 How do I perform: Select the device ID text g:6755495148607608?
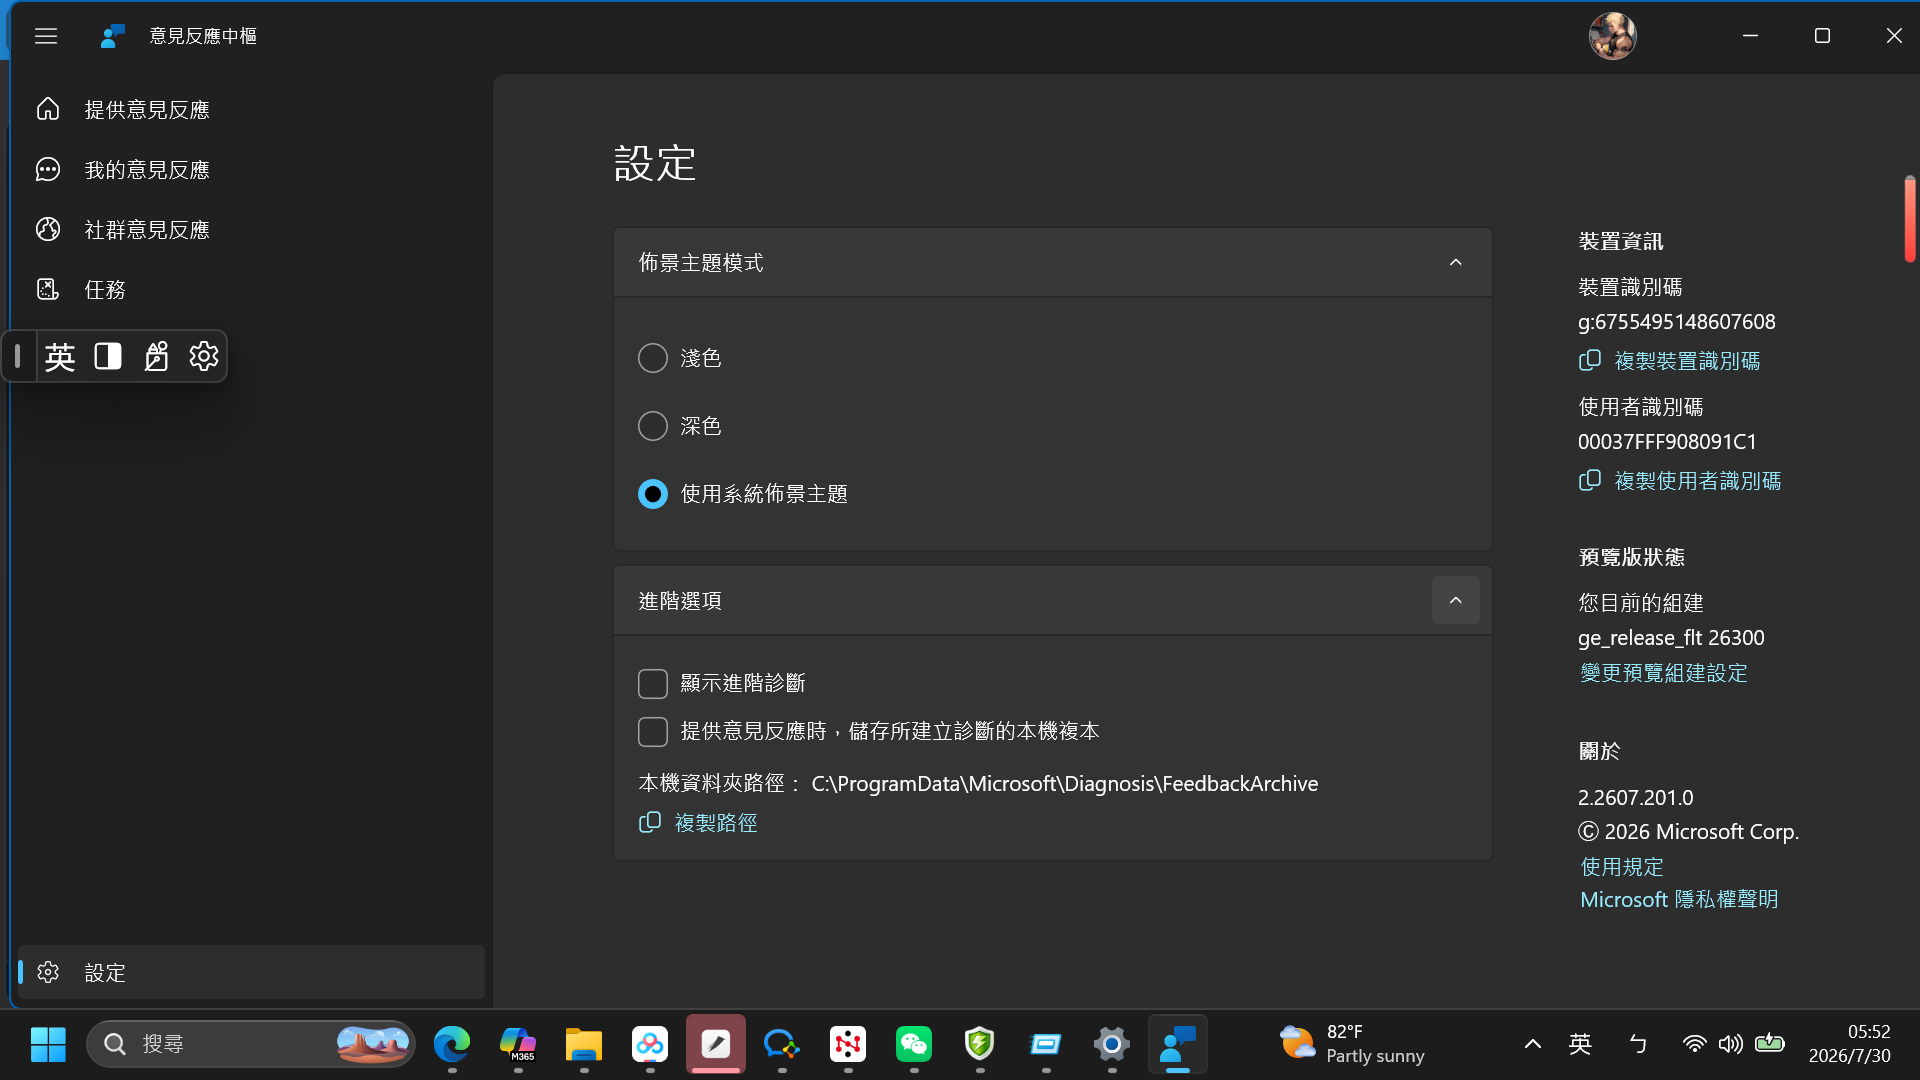click(x=1677, y=321)
